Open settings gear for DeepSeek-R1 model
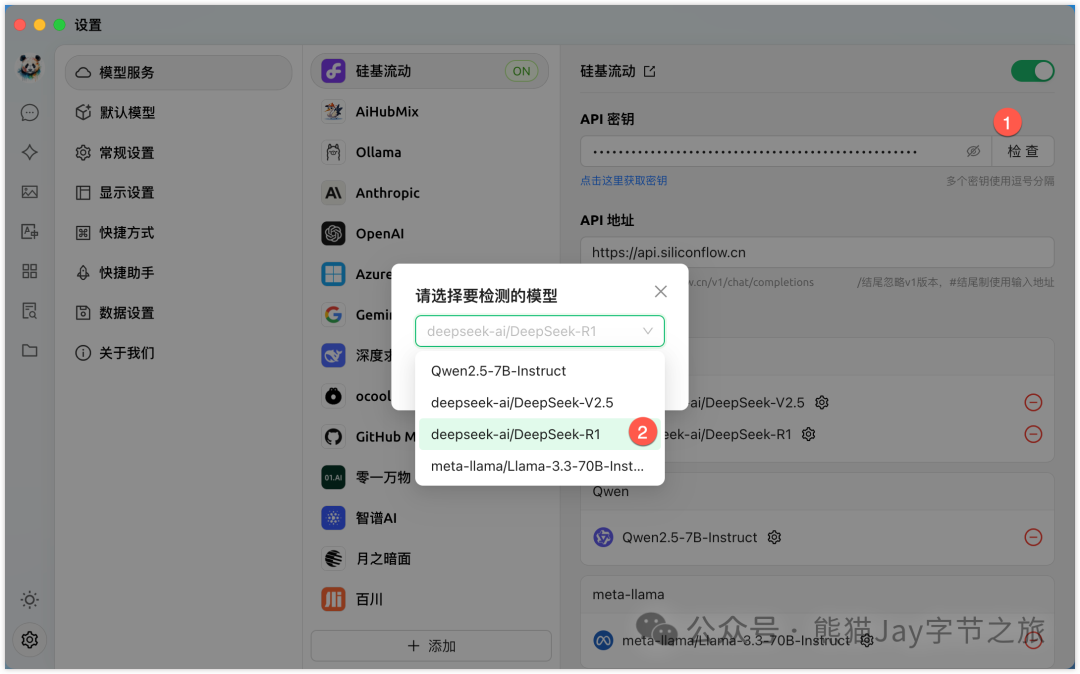The image size is (1080, 674). [x=809, y=434]
